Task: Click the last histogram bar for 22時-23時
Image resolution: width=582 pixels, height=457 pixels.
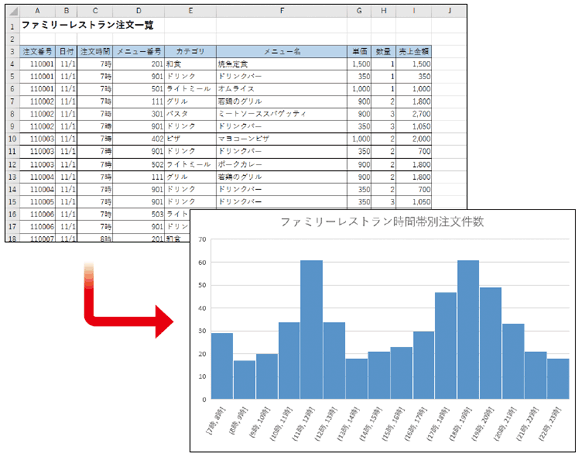Action: pyautogui.click(x=558, y=379)
